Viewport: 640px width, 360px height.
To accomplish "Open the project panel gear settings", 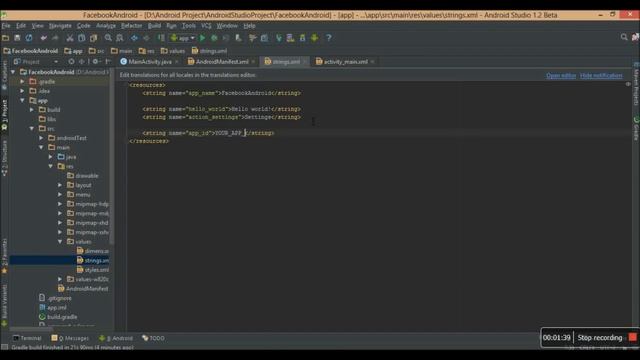I will point(96,62).
